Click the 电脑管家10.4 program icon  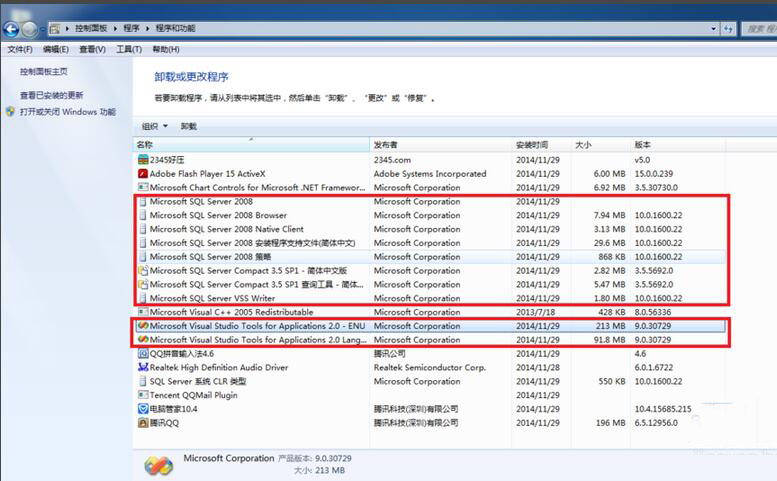point(143,409)
